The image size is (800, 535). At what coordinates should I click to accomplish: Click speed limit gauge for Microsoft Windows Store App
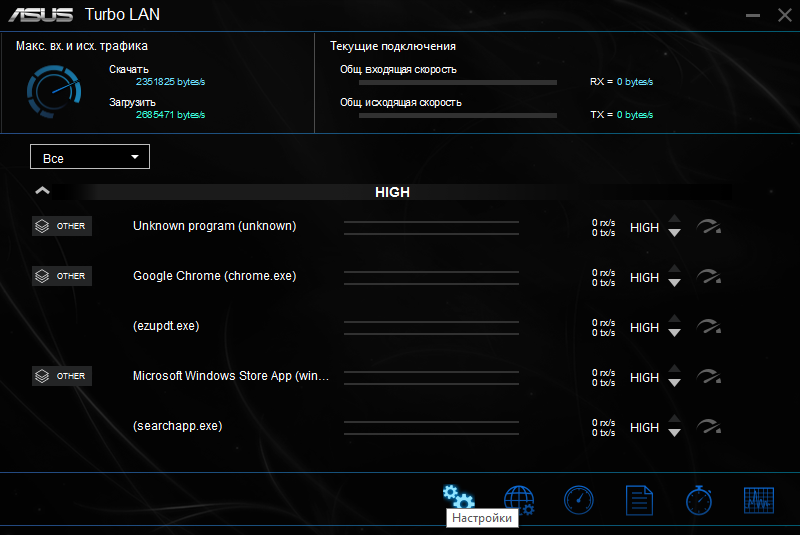709,376
